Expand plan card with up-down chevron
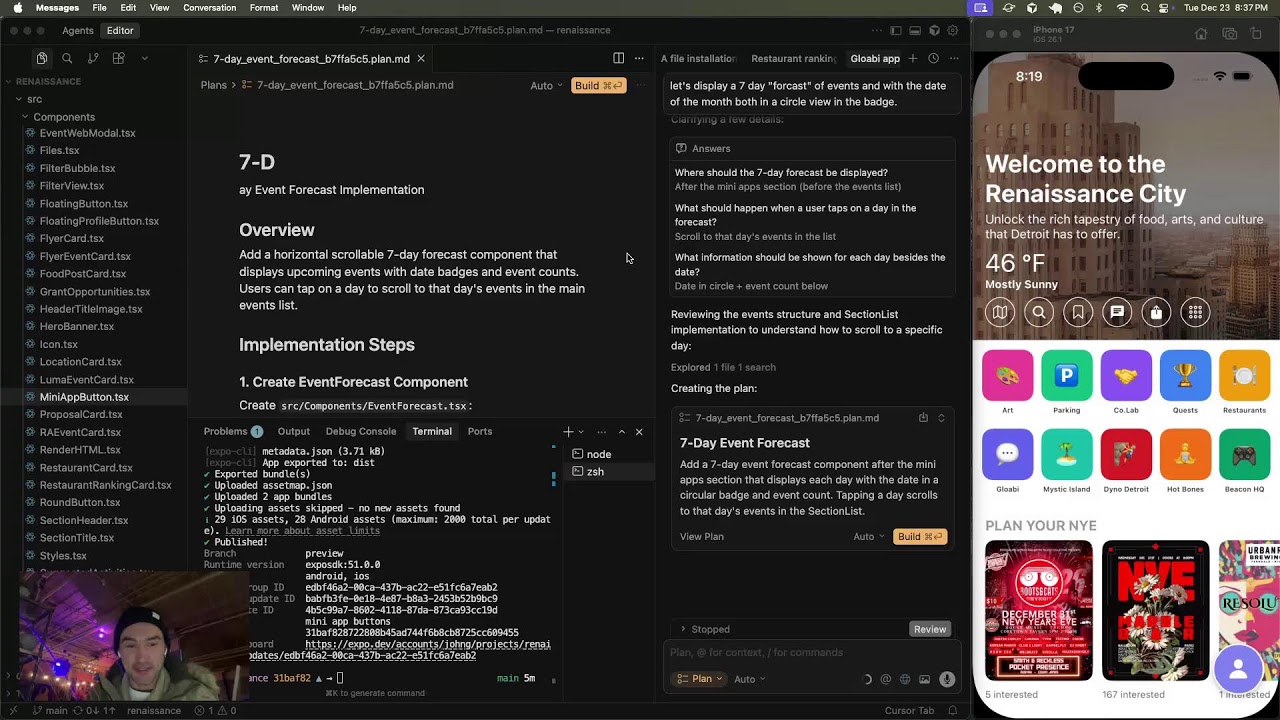The image size is (1280, 720). 941,418
